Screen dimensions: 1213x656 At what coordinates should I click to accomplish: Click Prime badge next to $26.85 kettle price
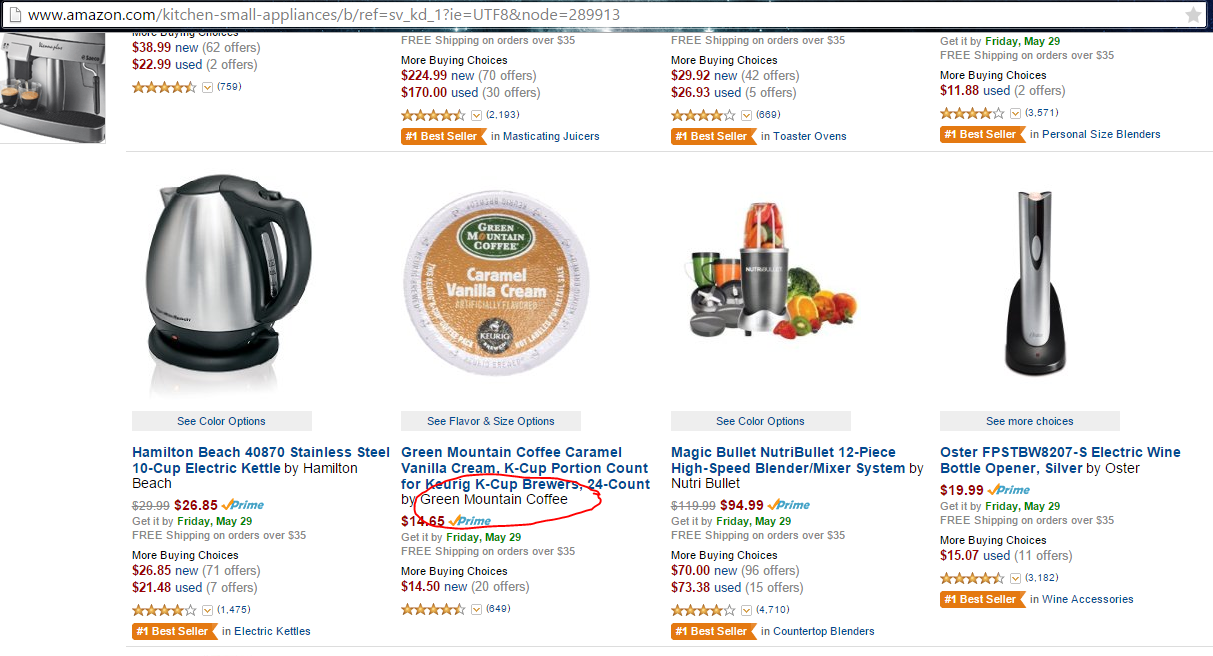243,505
